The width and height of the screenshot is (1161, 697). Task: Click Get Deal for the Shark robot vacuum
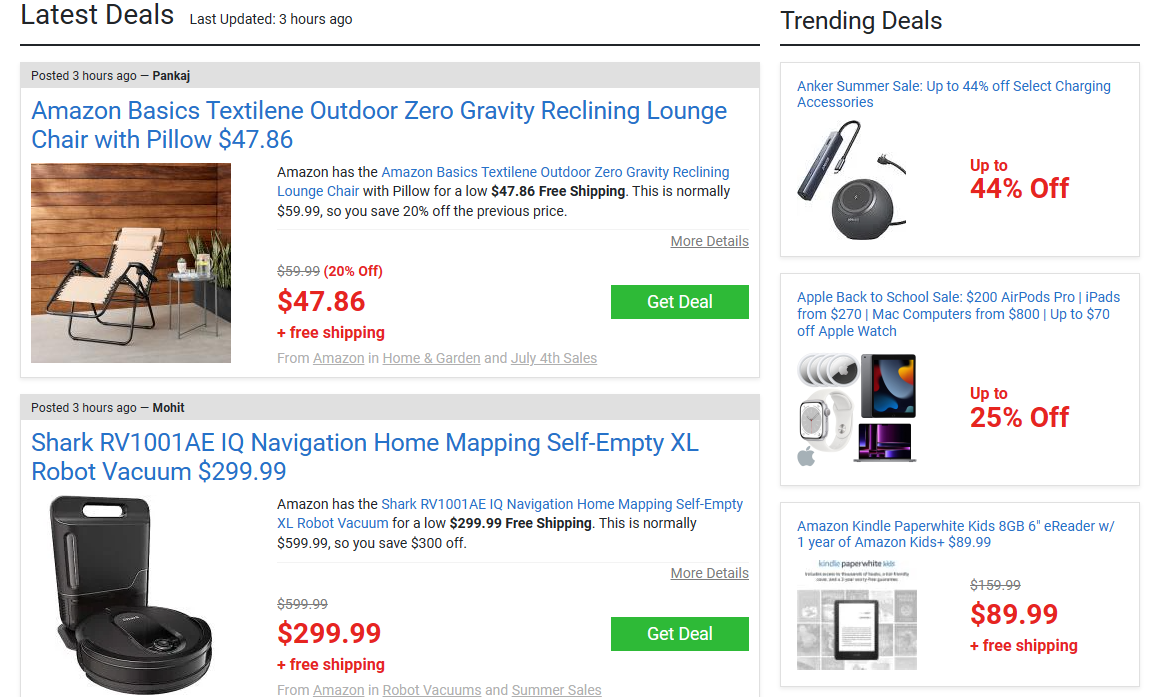click(680, 634)
